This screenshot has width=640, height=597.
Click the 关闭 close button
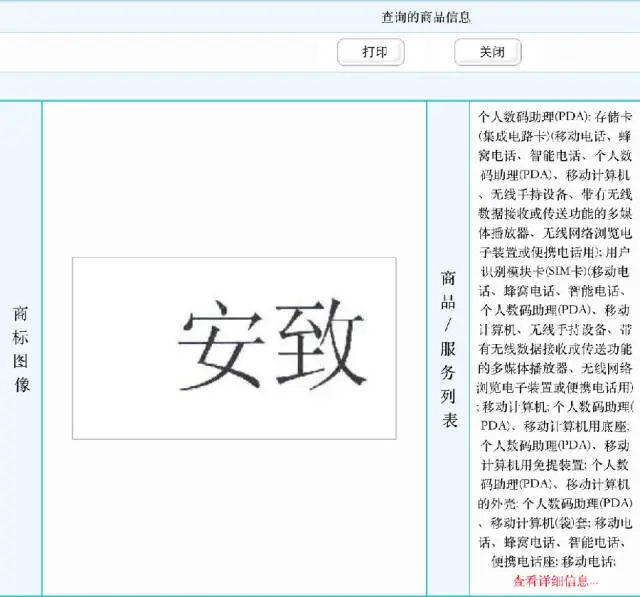pyautogui.click(x=488, y=52)
